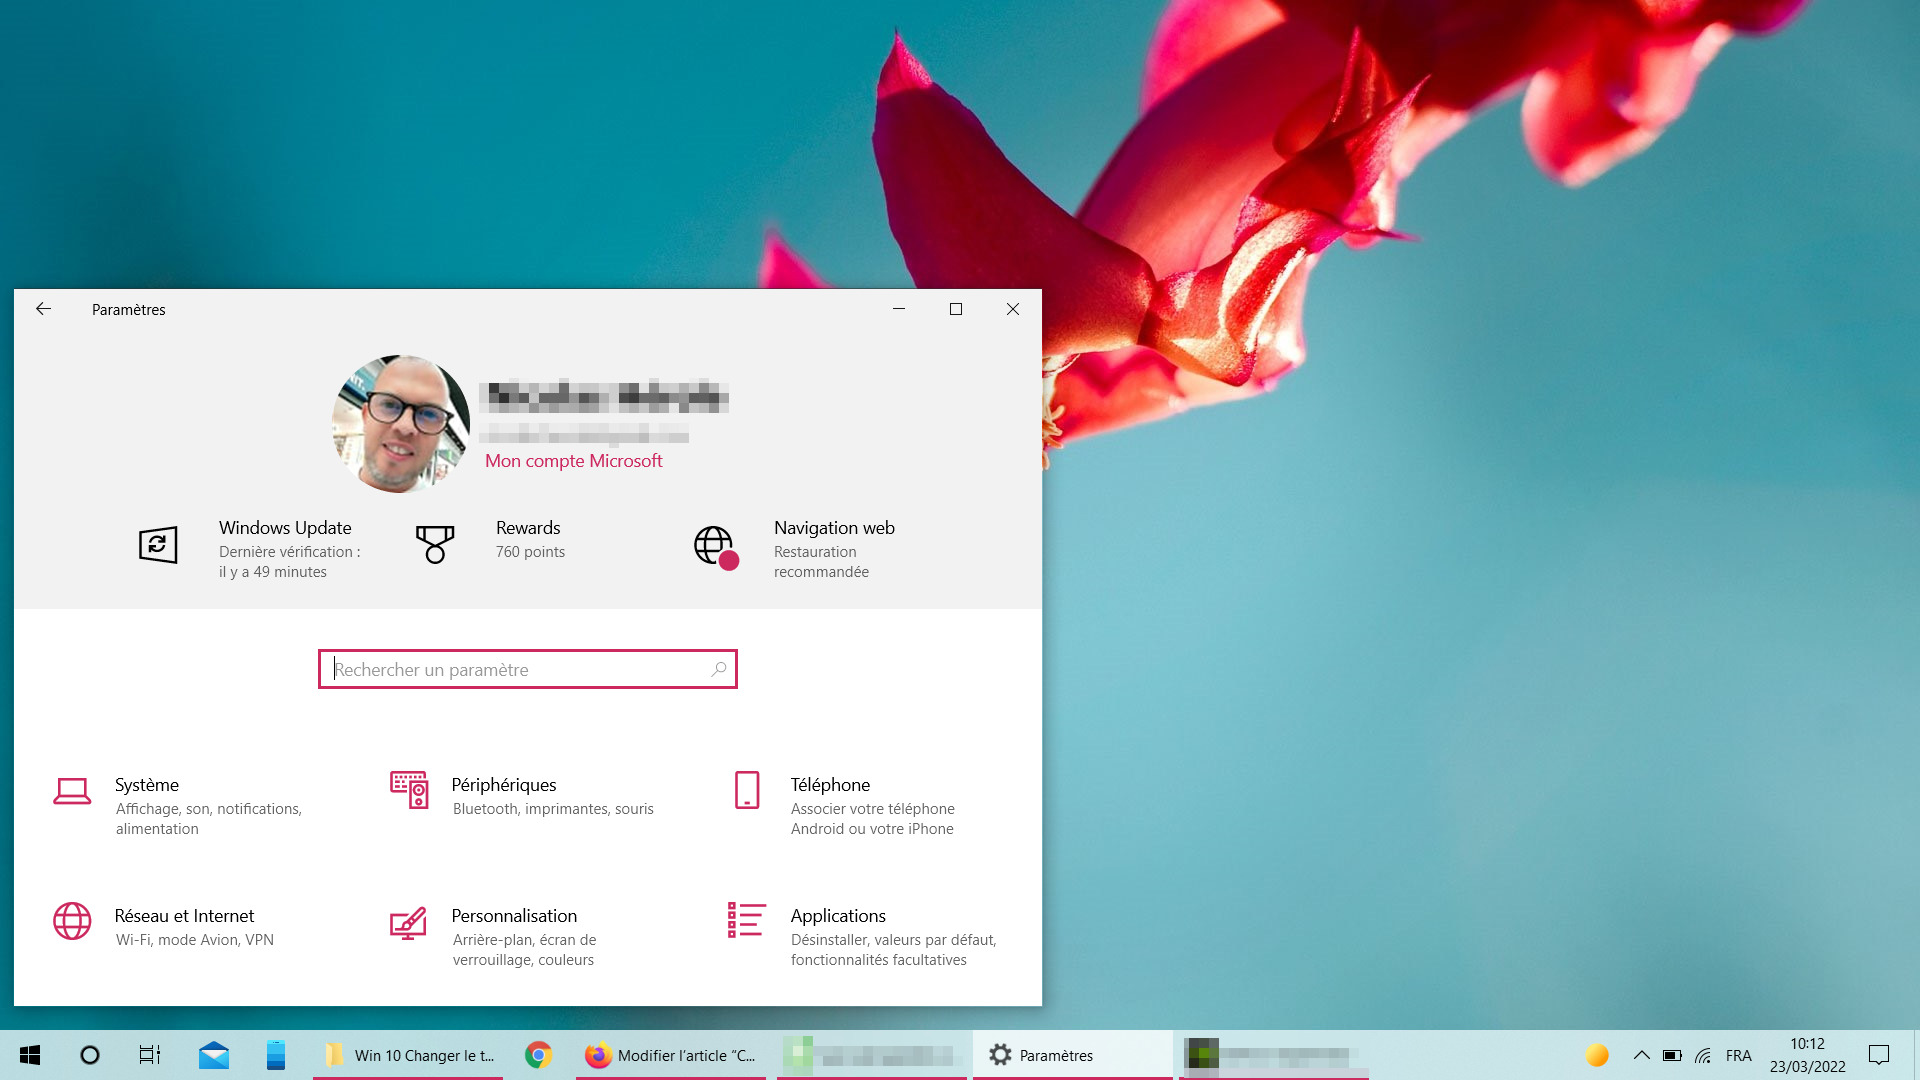This screenshot has height=1080, width=1920.
Task: Open the Windows Update sync icon
Action: (x=158, y=545)
